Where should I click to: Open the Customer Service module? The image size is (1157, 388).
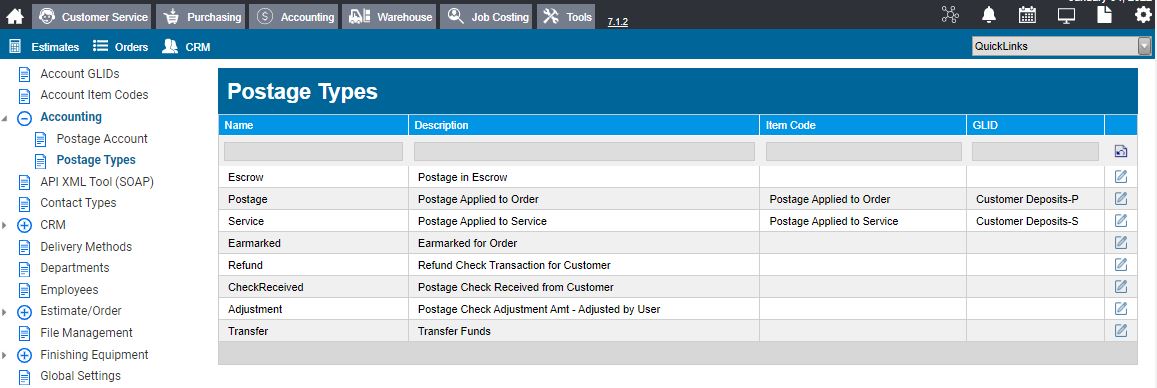(x=91, y=16)
